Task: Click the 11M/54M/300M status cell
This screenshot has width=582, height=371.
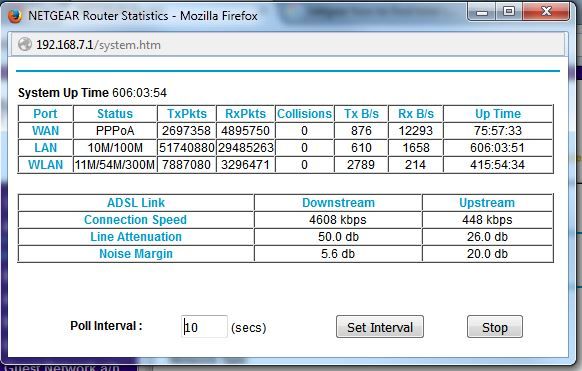Action: pos(115,165)
